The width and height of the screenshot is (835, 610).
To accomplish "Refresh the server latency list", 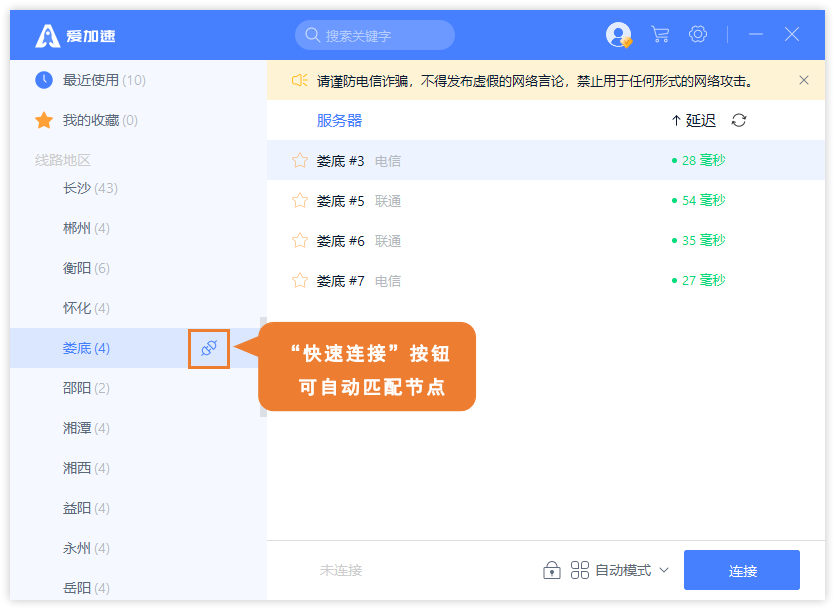I will [739, 120].
